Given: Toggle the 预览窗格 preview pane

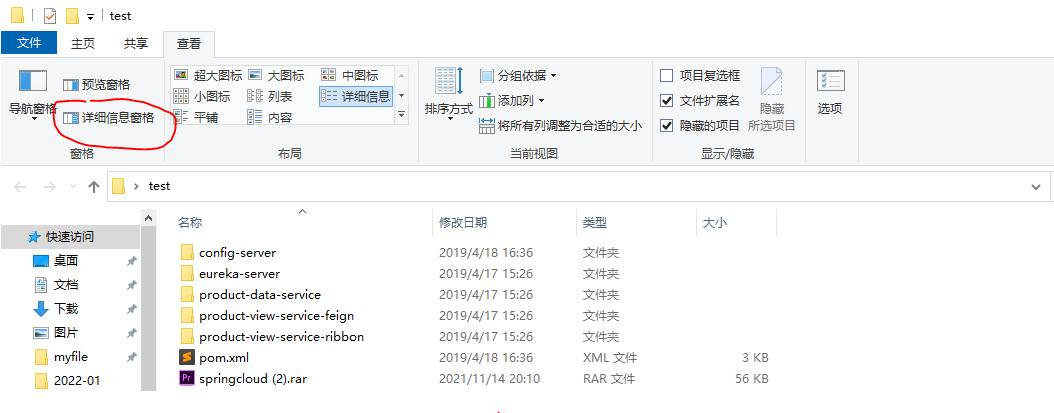Looking at the screenshot, I should pos(96,85).
